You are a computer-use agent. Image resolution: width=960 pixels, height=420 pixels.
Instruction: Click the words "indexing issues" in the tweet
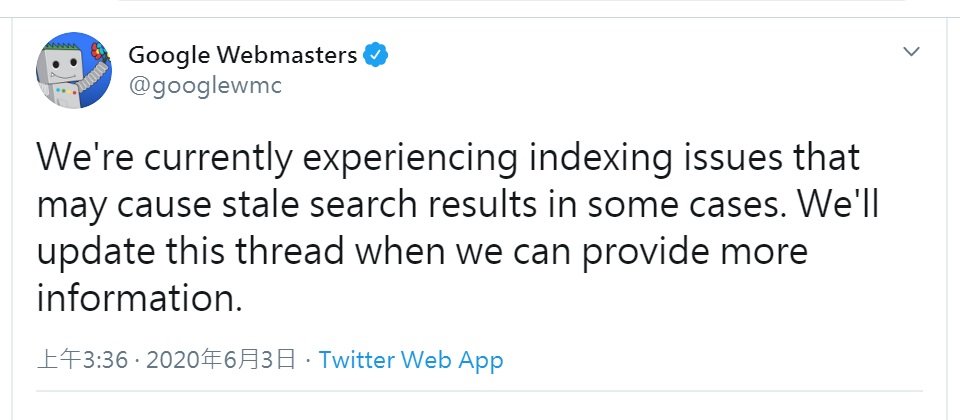pos(656,158)
